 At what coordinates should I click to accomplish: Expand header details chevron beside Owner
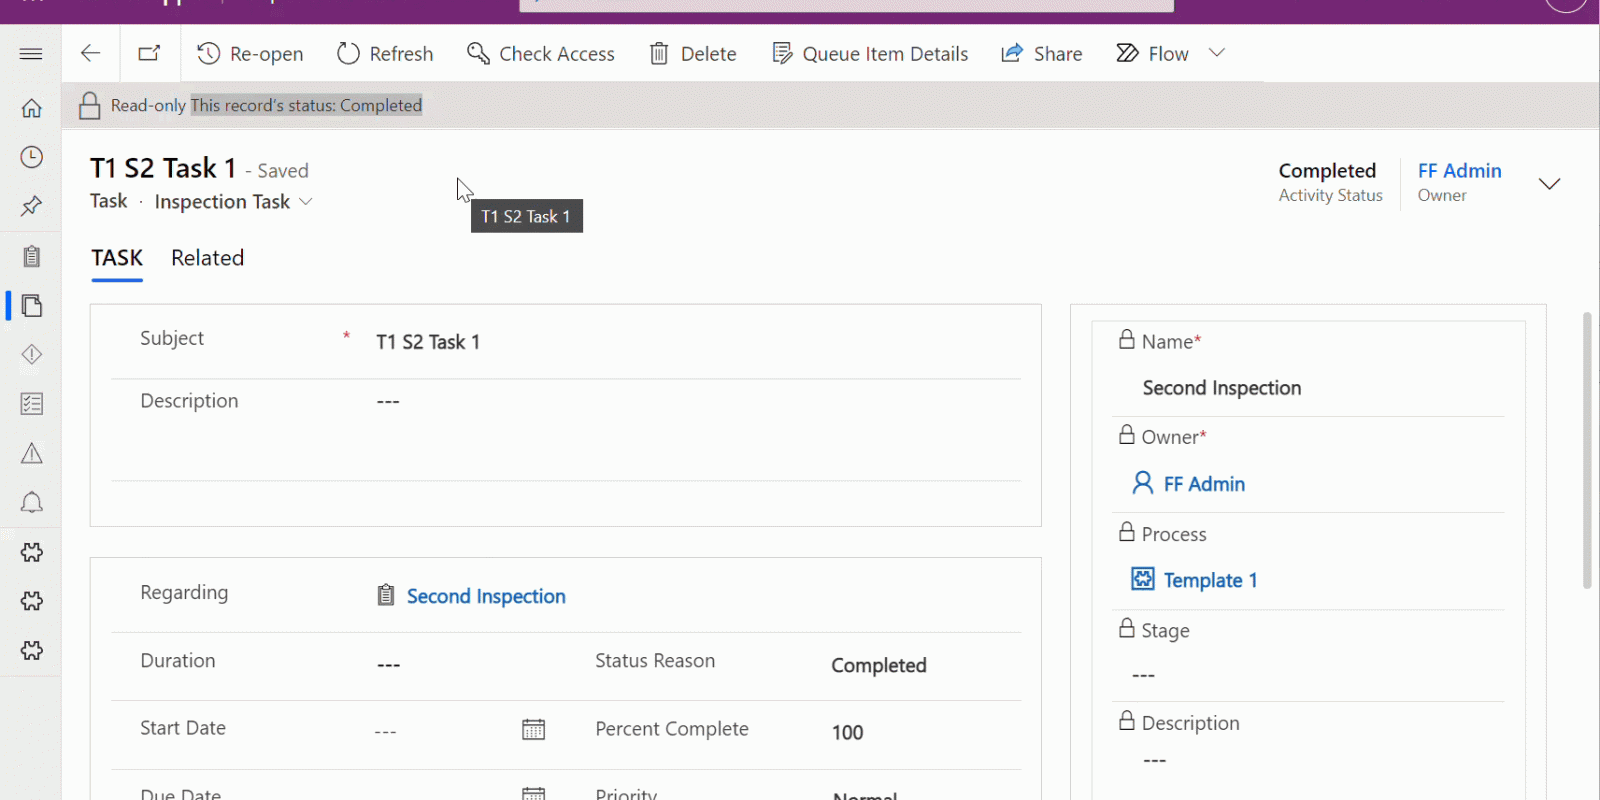(x=1549, y=184)
